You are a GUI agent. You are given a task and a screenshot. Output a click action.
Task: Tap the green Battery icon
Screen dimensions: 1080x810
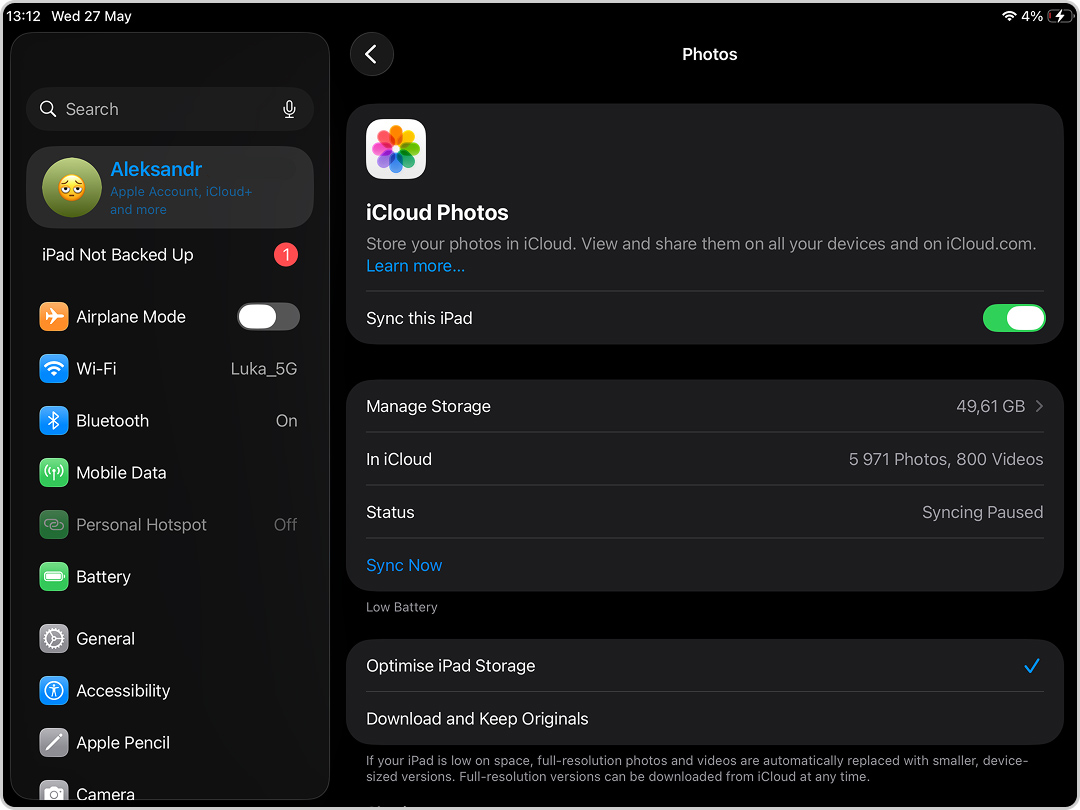click(54, 577)
